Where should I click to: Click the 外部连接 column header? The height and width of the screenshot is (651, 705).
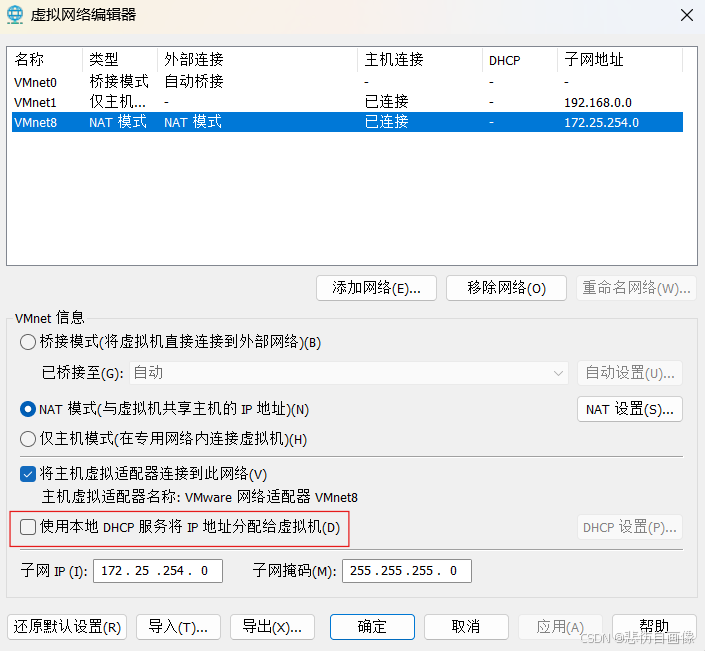[258, 59]
